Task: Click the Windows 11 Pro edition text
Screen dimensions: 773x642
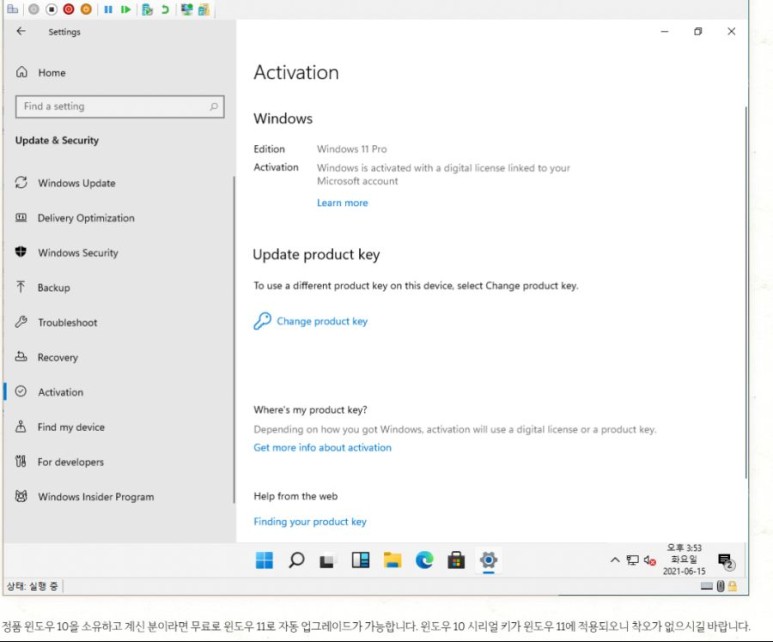Action: pos(351,149)
